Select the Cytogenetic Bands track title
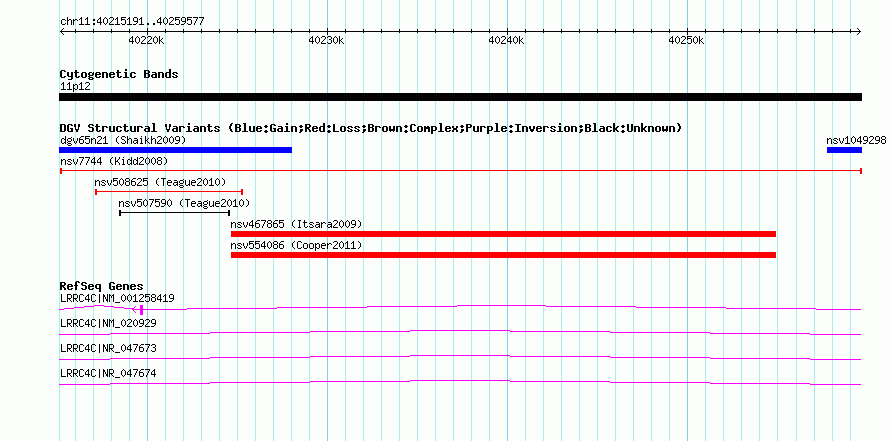 (x=119, y=74)
